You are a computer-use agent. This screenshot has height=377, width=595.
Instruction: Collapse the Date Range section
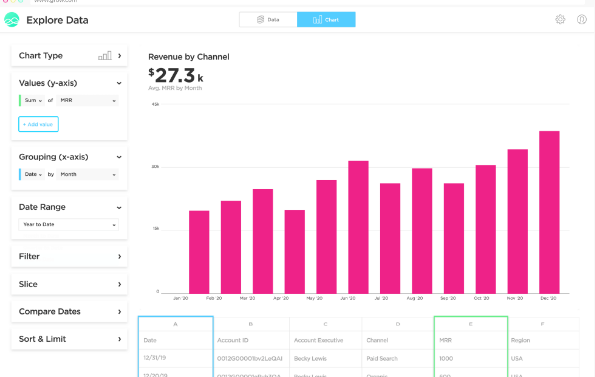point(119,207)
